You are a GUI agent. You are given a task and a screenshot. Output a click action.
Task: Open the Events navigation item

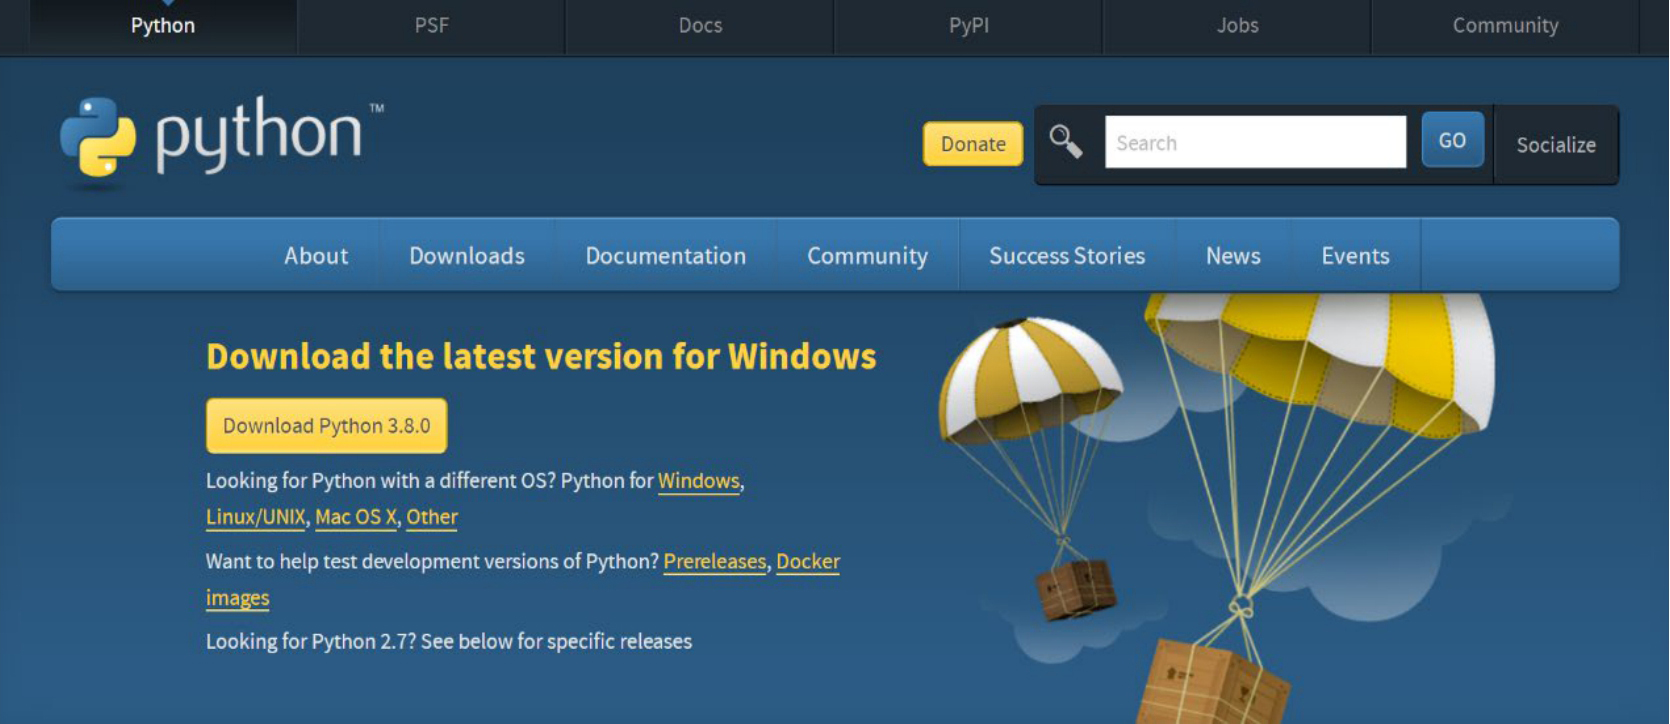pyautogui.click(x=1355, y=256)
